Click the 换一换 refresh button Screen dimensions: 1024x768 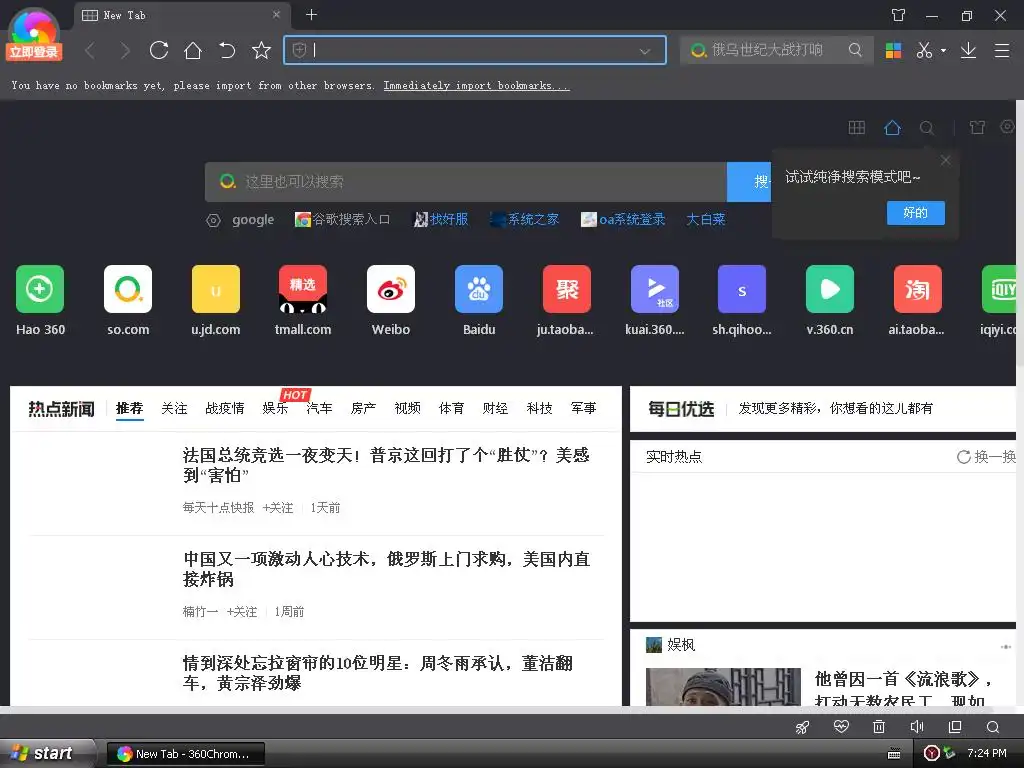click(x=986, y=456)
